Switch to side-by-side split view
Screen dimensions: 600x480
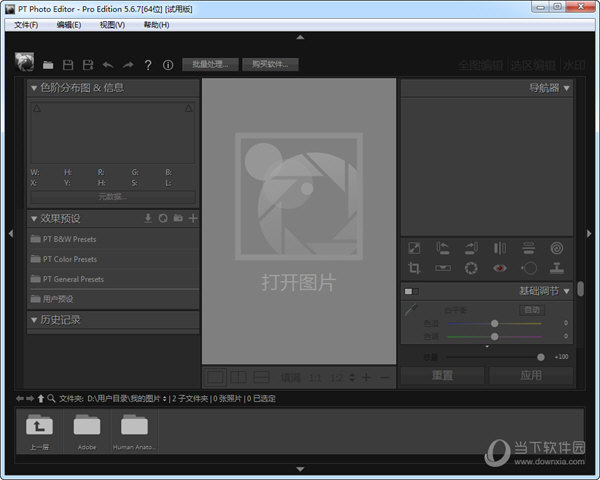[x=238, y=377]
